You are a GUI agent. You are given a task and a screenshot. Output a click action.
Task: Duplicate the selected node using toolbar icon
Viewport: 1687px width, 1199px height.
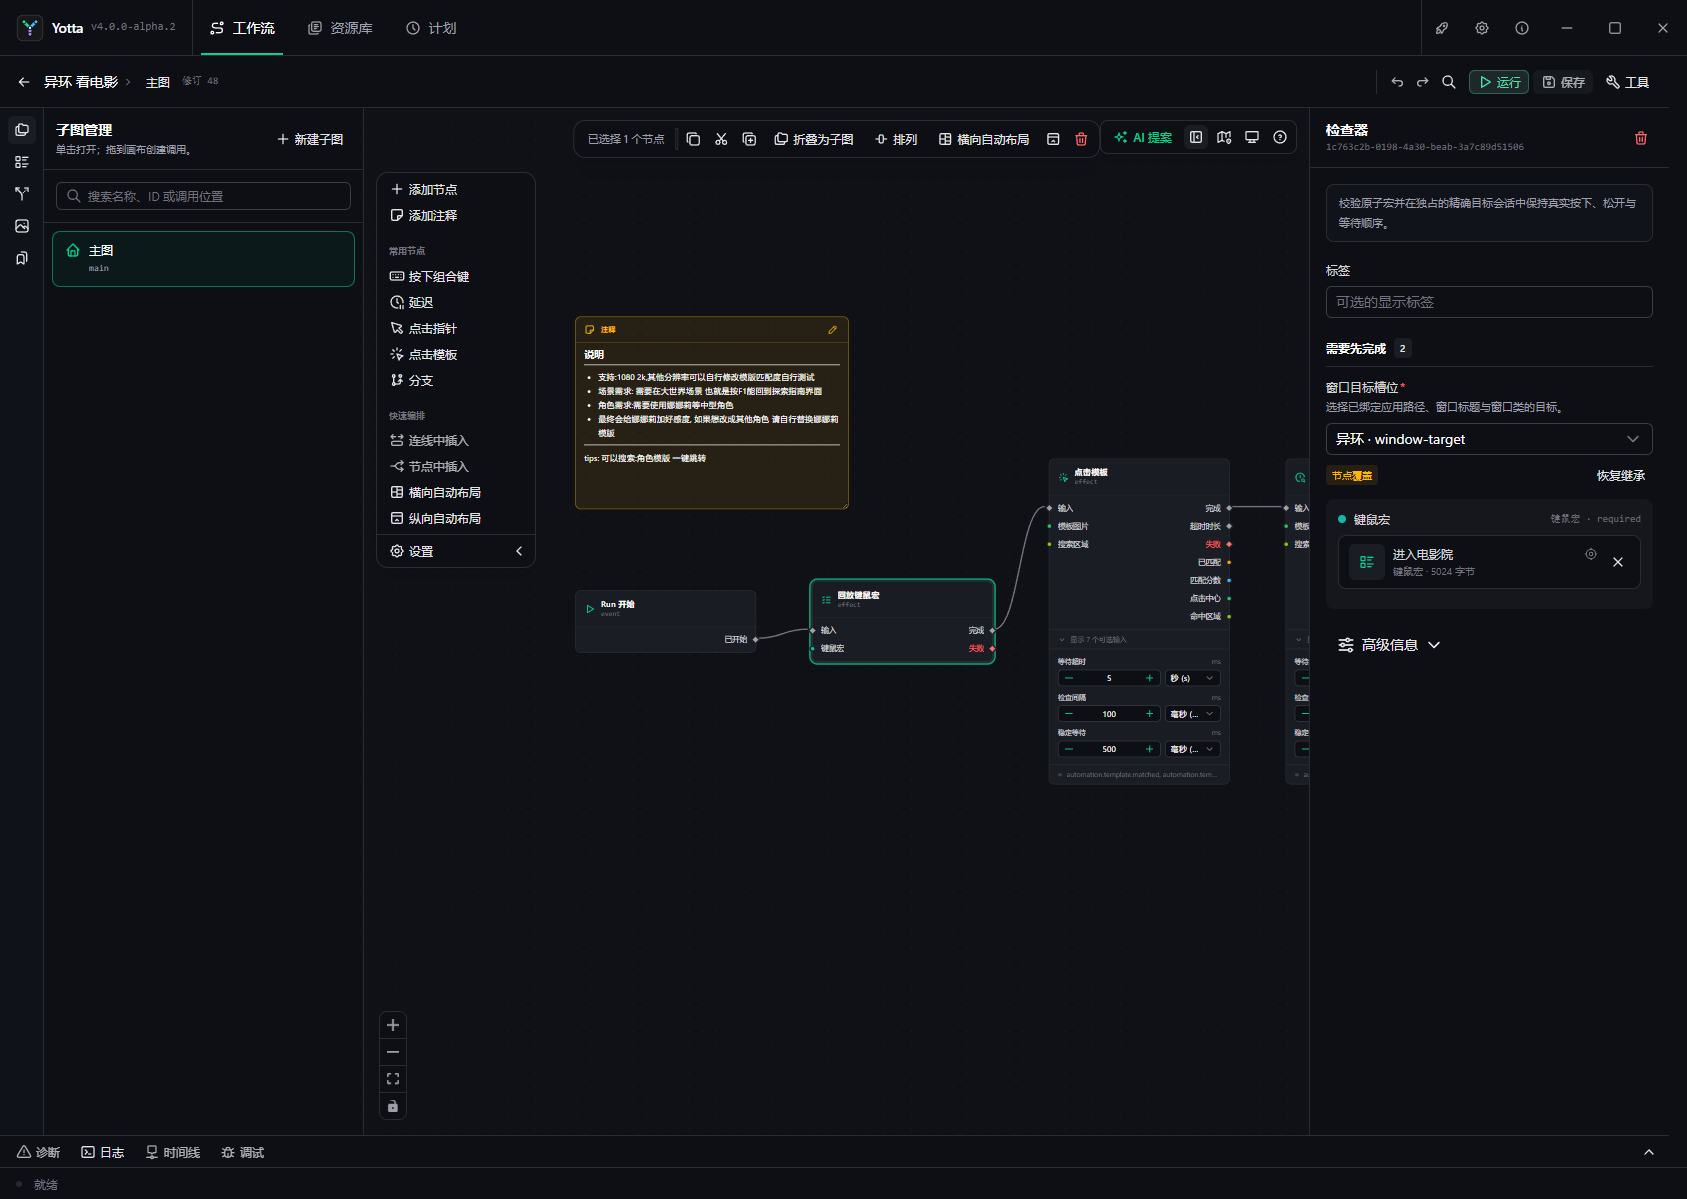749,139
